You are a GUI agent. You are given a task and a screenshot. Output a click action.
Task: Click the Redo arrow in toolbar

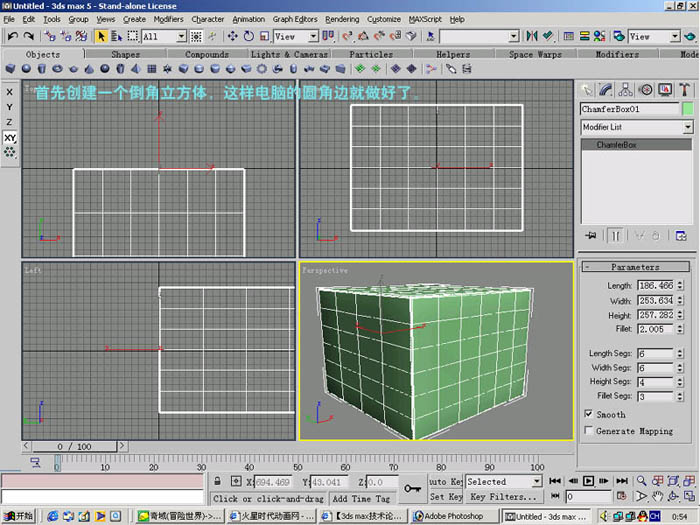click(29, 36)
